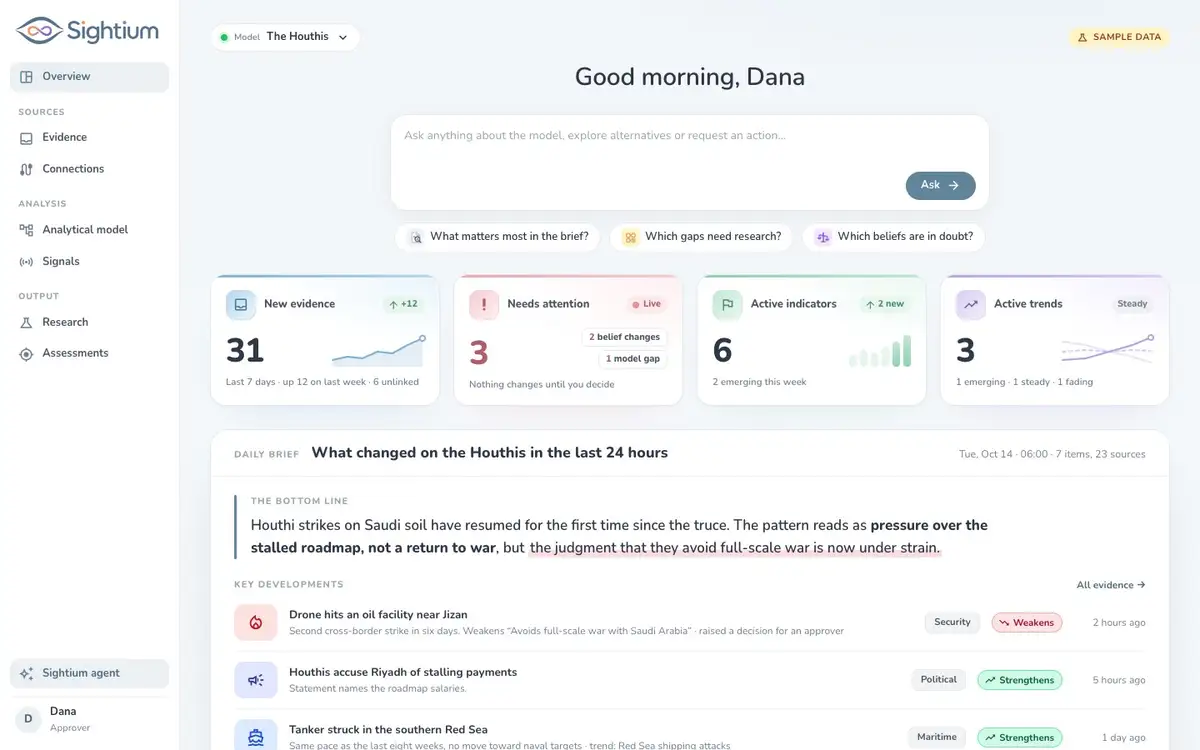This screenshot has height=750, width=1200.
Task: Click the Daily Brief headline
Action: 490,453
